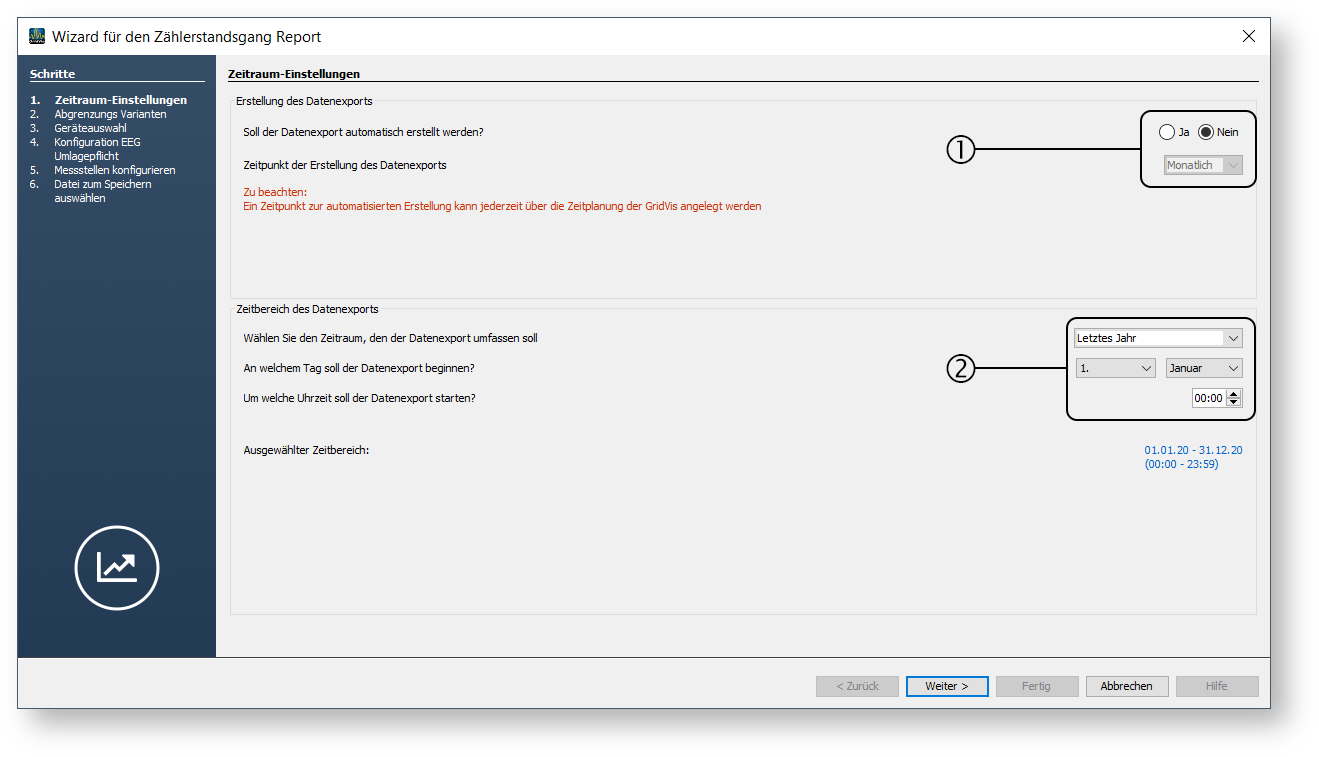
Task: Select the 'Nein' radio button
Action: (x=1206, y=132)
